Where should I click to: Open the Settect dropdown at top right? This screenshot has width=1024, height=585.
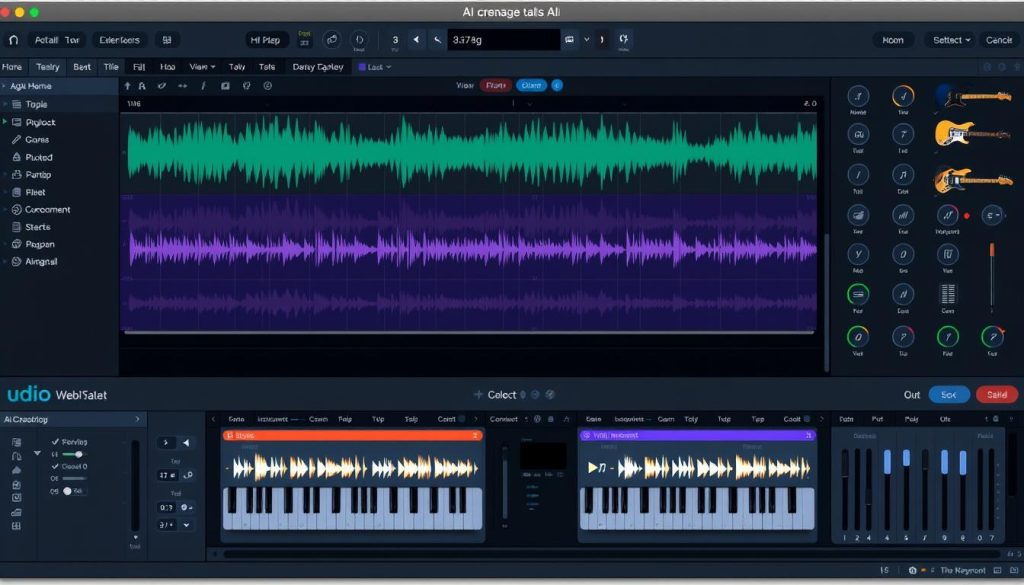[x=951, y=40]
